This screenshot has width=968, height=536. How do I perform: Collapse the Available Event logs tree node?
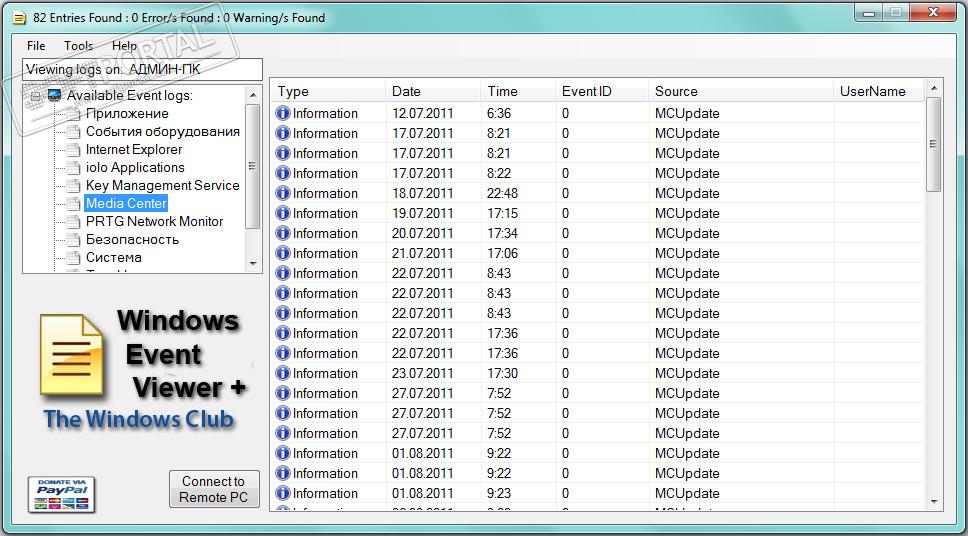35,96
